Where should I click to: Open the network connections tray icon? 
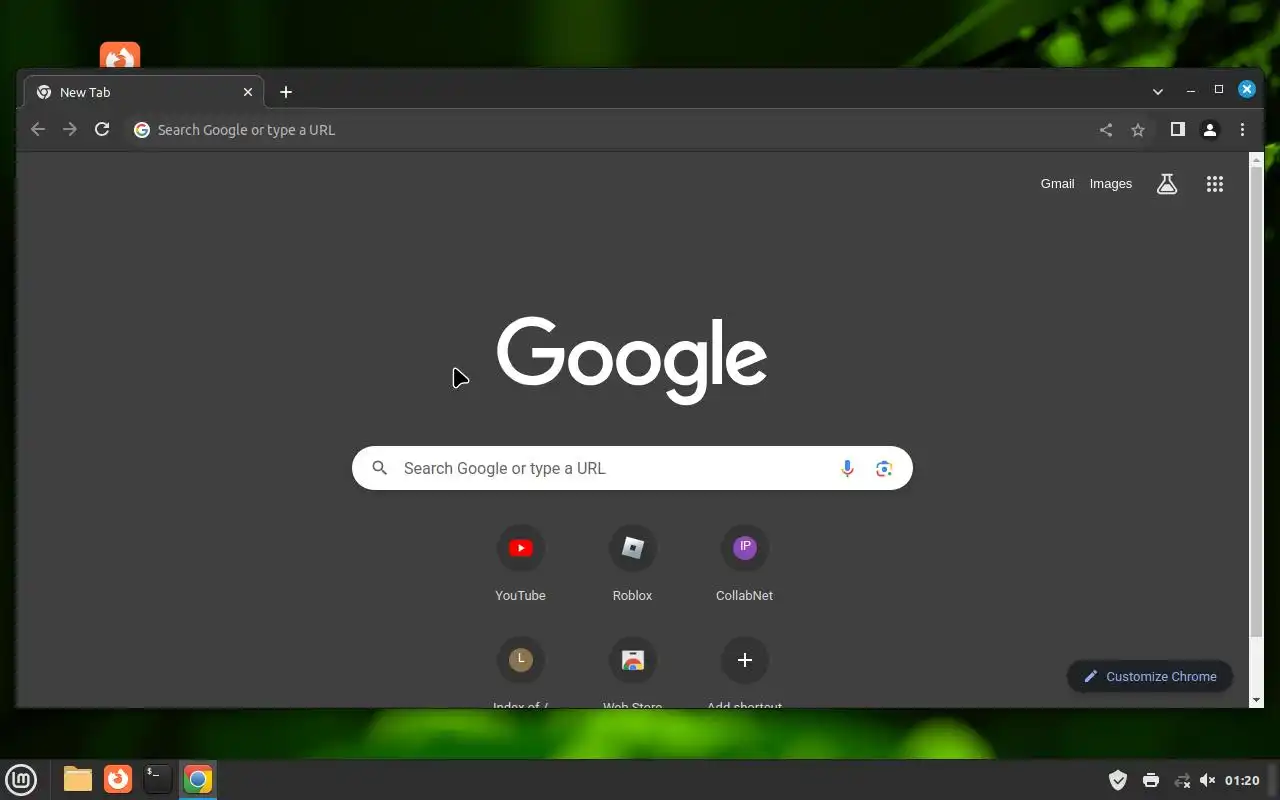point(1182,780)
